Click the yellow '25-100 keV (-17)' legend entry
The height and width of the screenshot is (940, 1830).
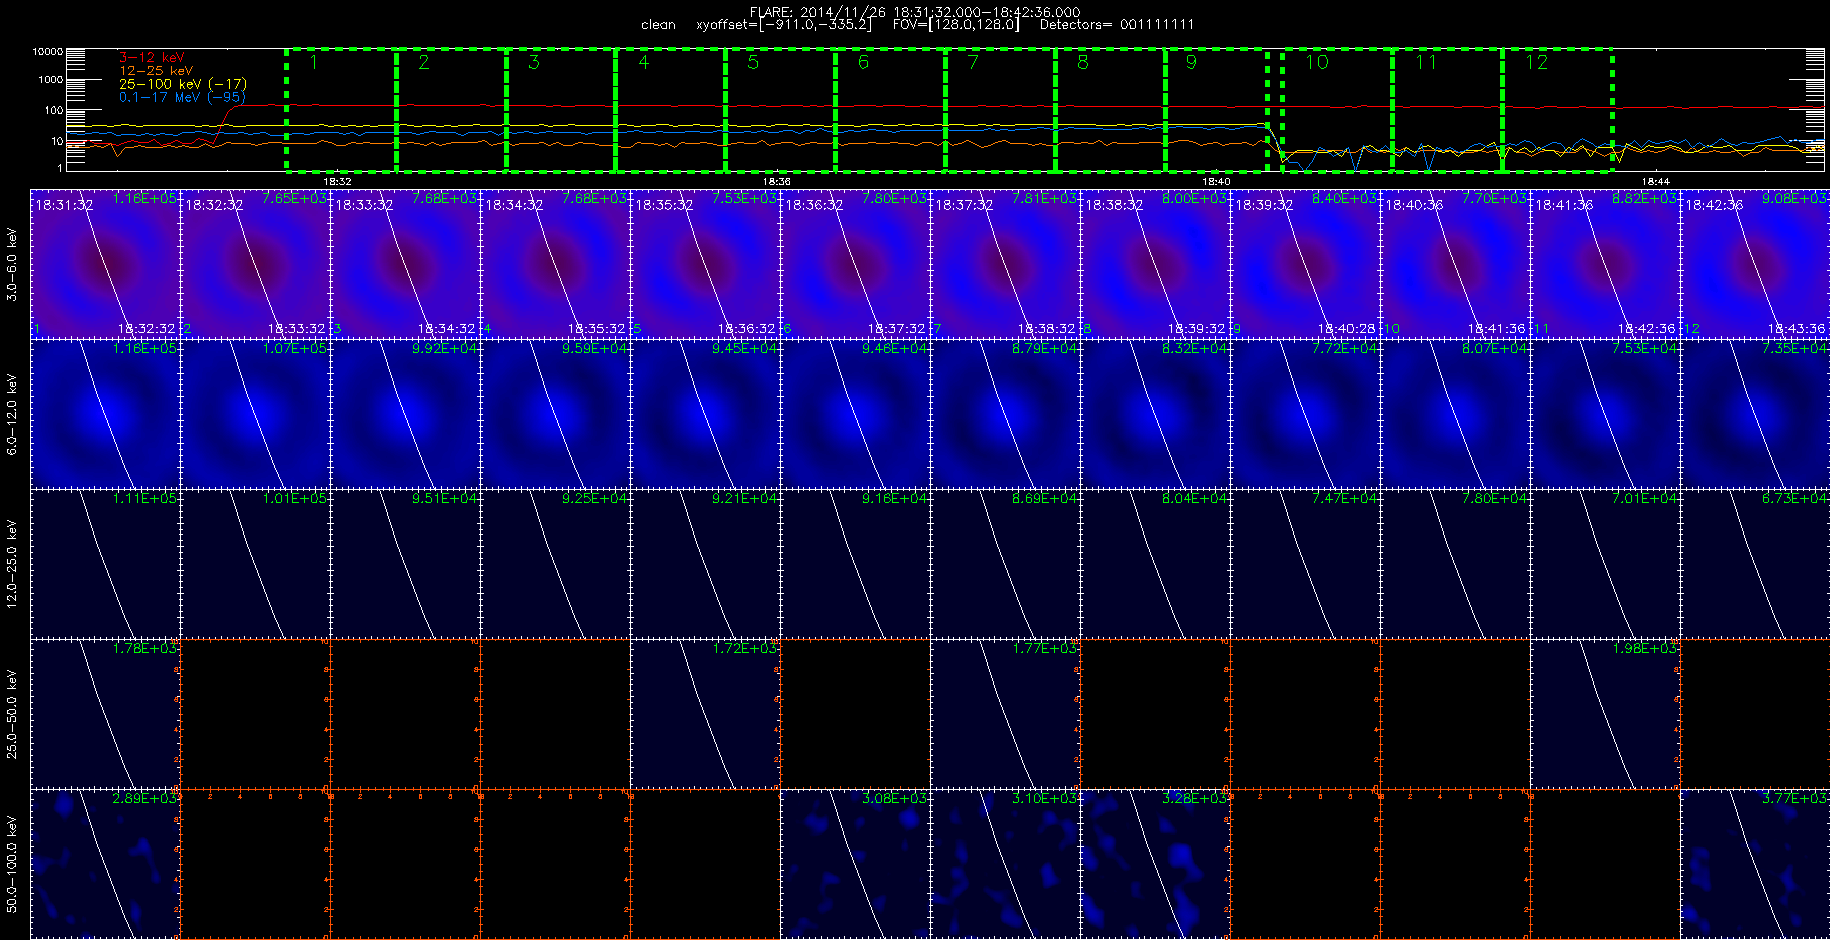point(182,84)
